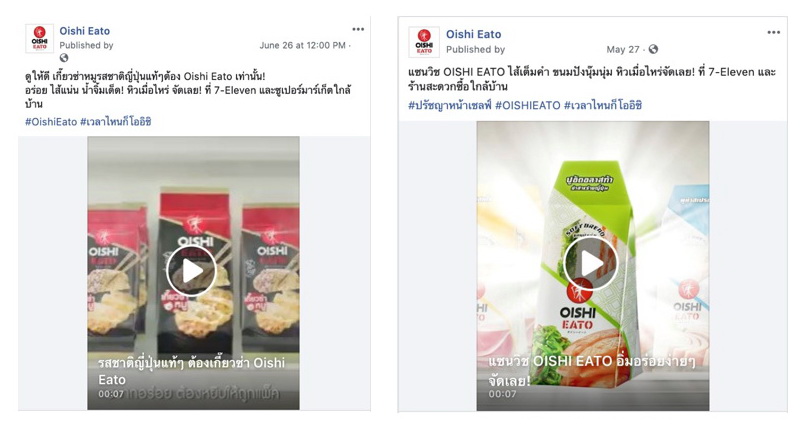The width and height of the screenshot is (808, 429).
Task: Open Oishi Eato page name link in right post
Action: [x=474, y=34]
